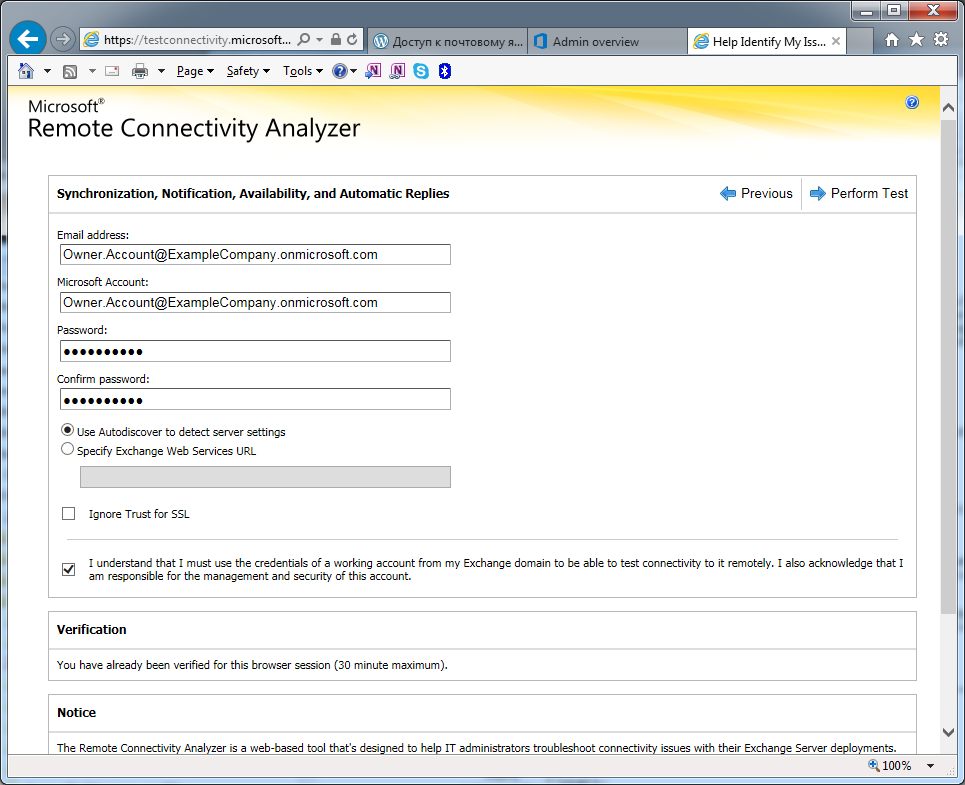This screenshot has height=785, width=965.
Task: Click the Email address input field
Action: (x=254, y=255)
